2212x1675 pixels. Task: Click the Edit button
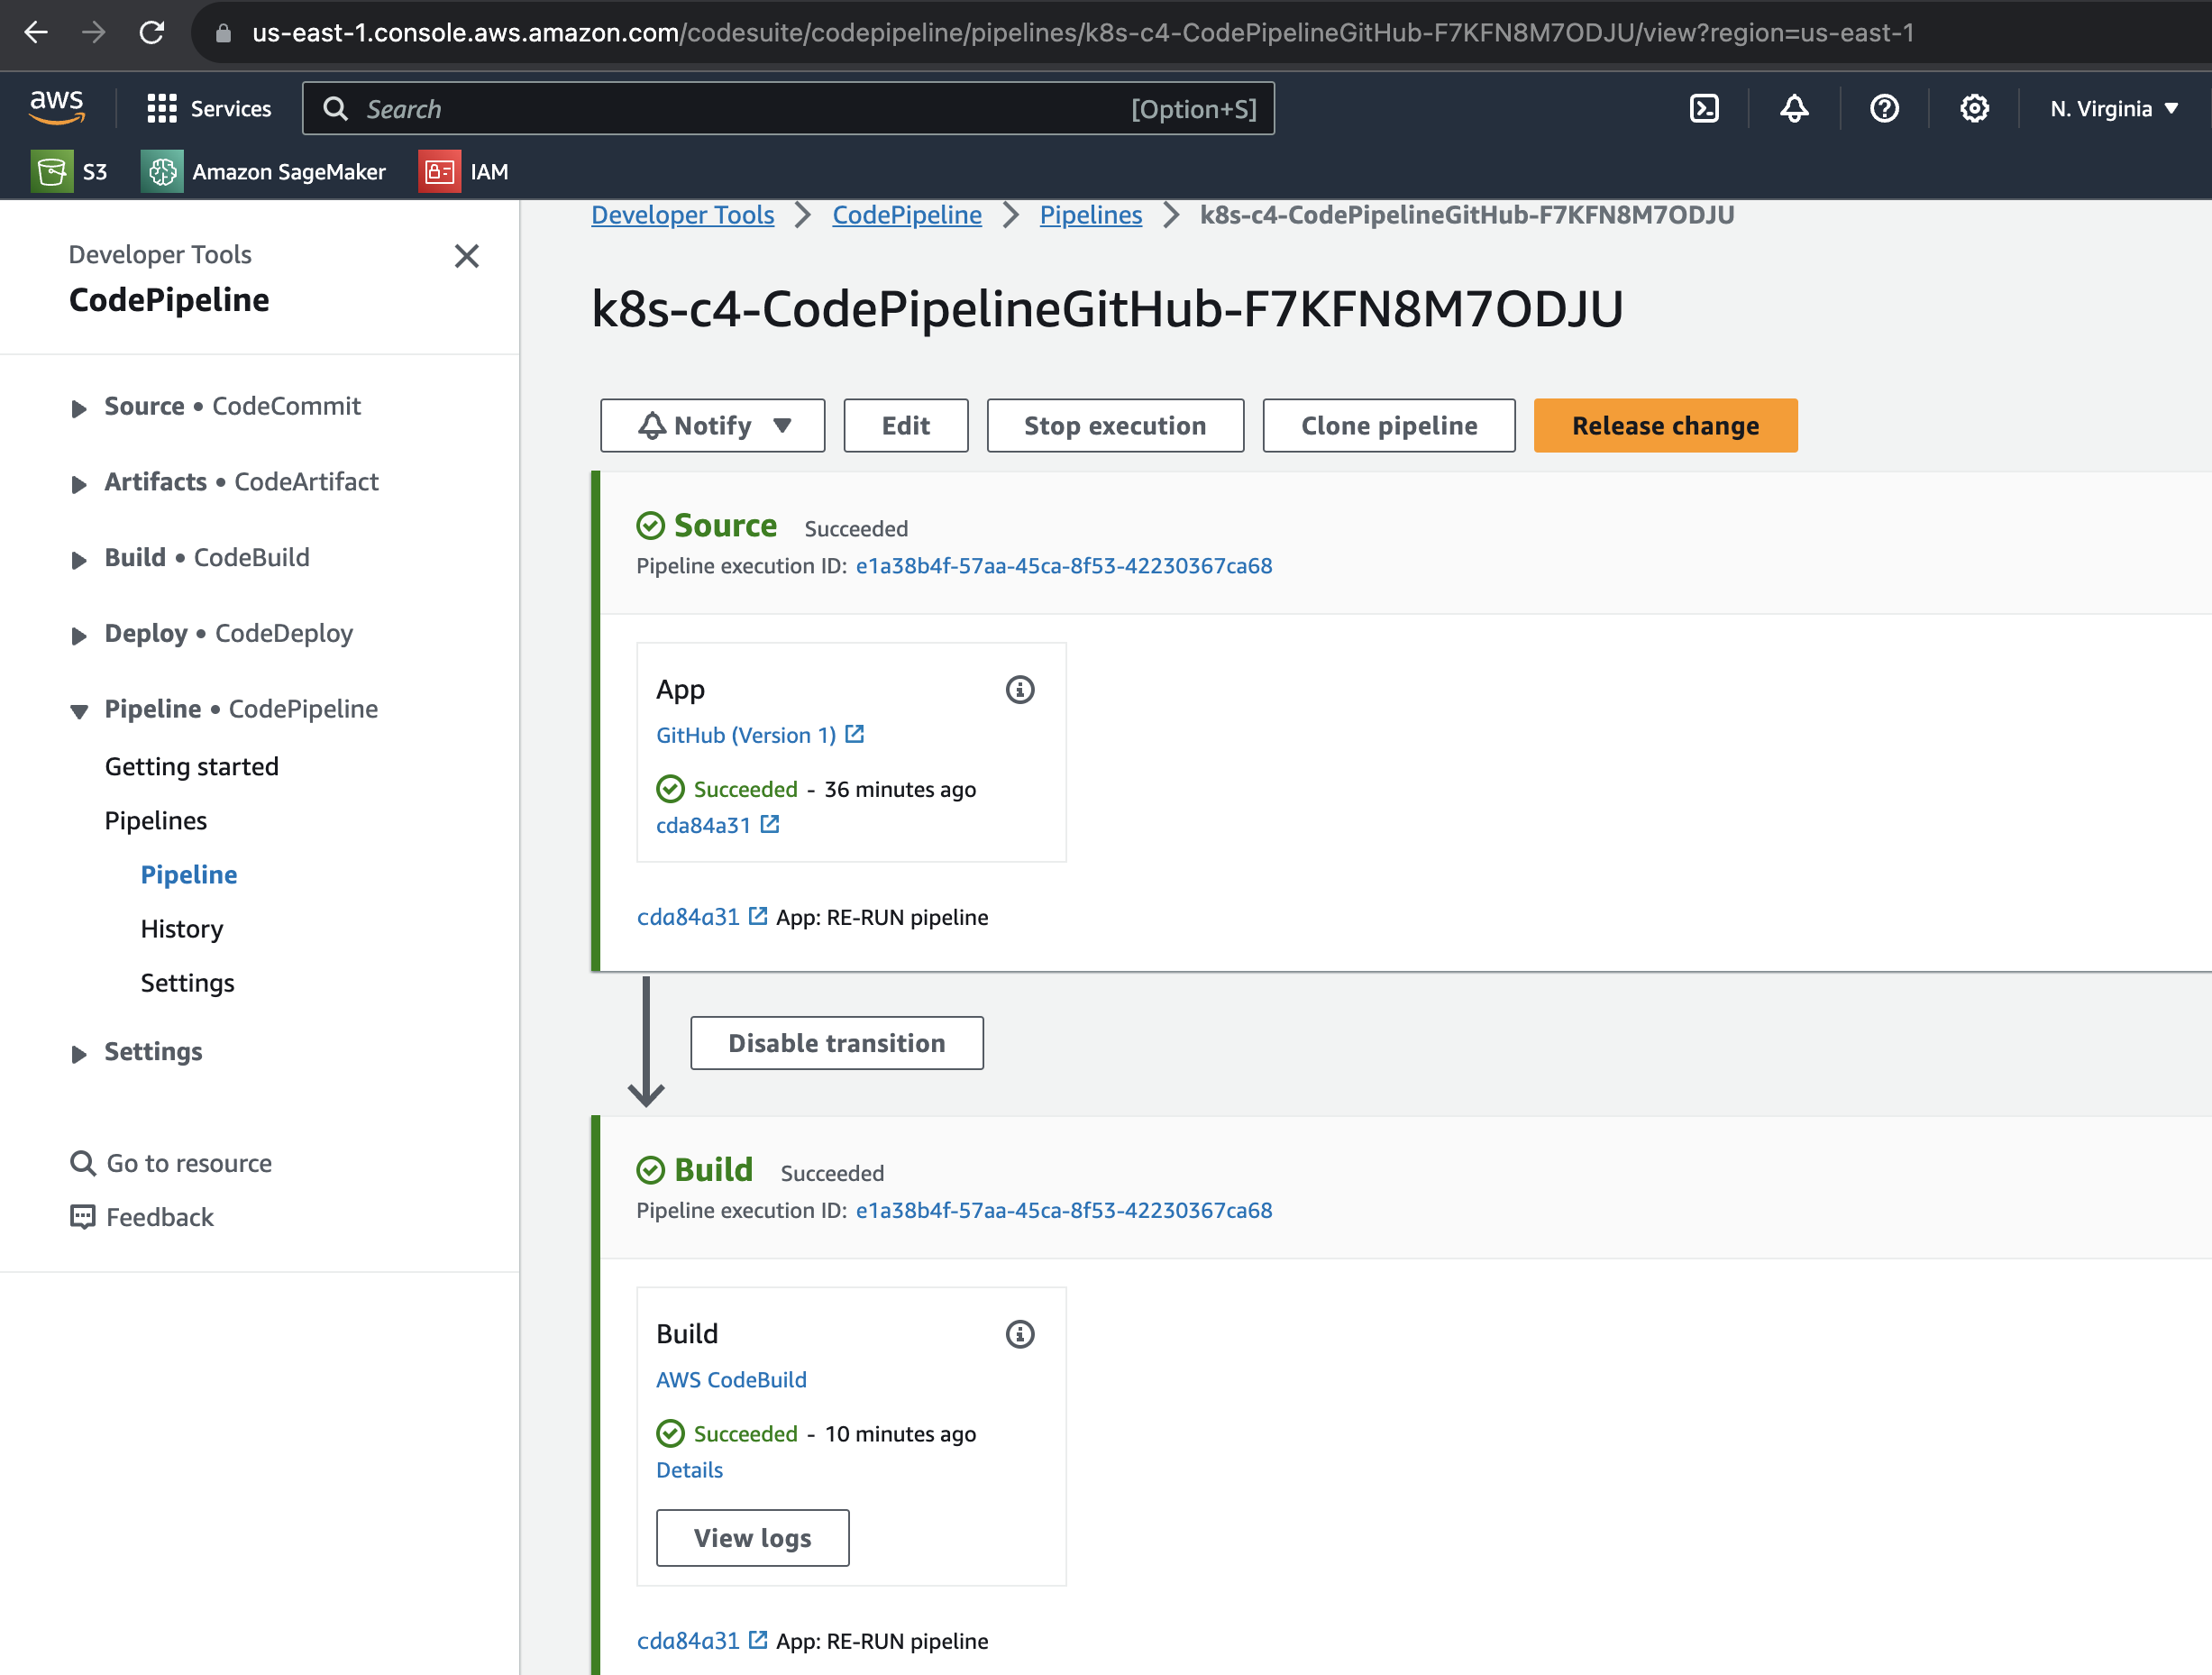(x=905, y=425)
